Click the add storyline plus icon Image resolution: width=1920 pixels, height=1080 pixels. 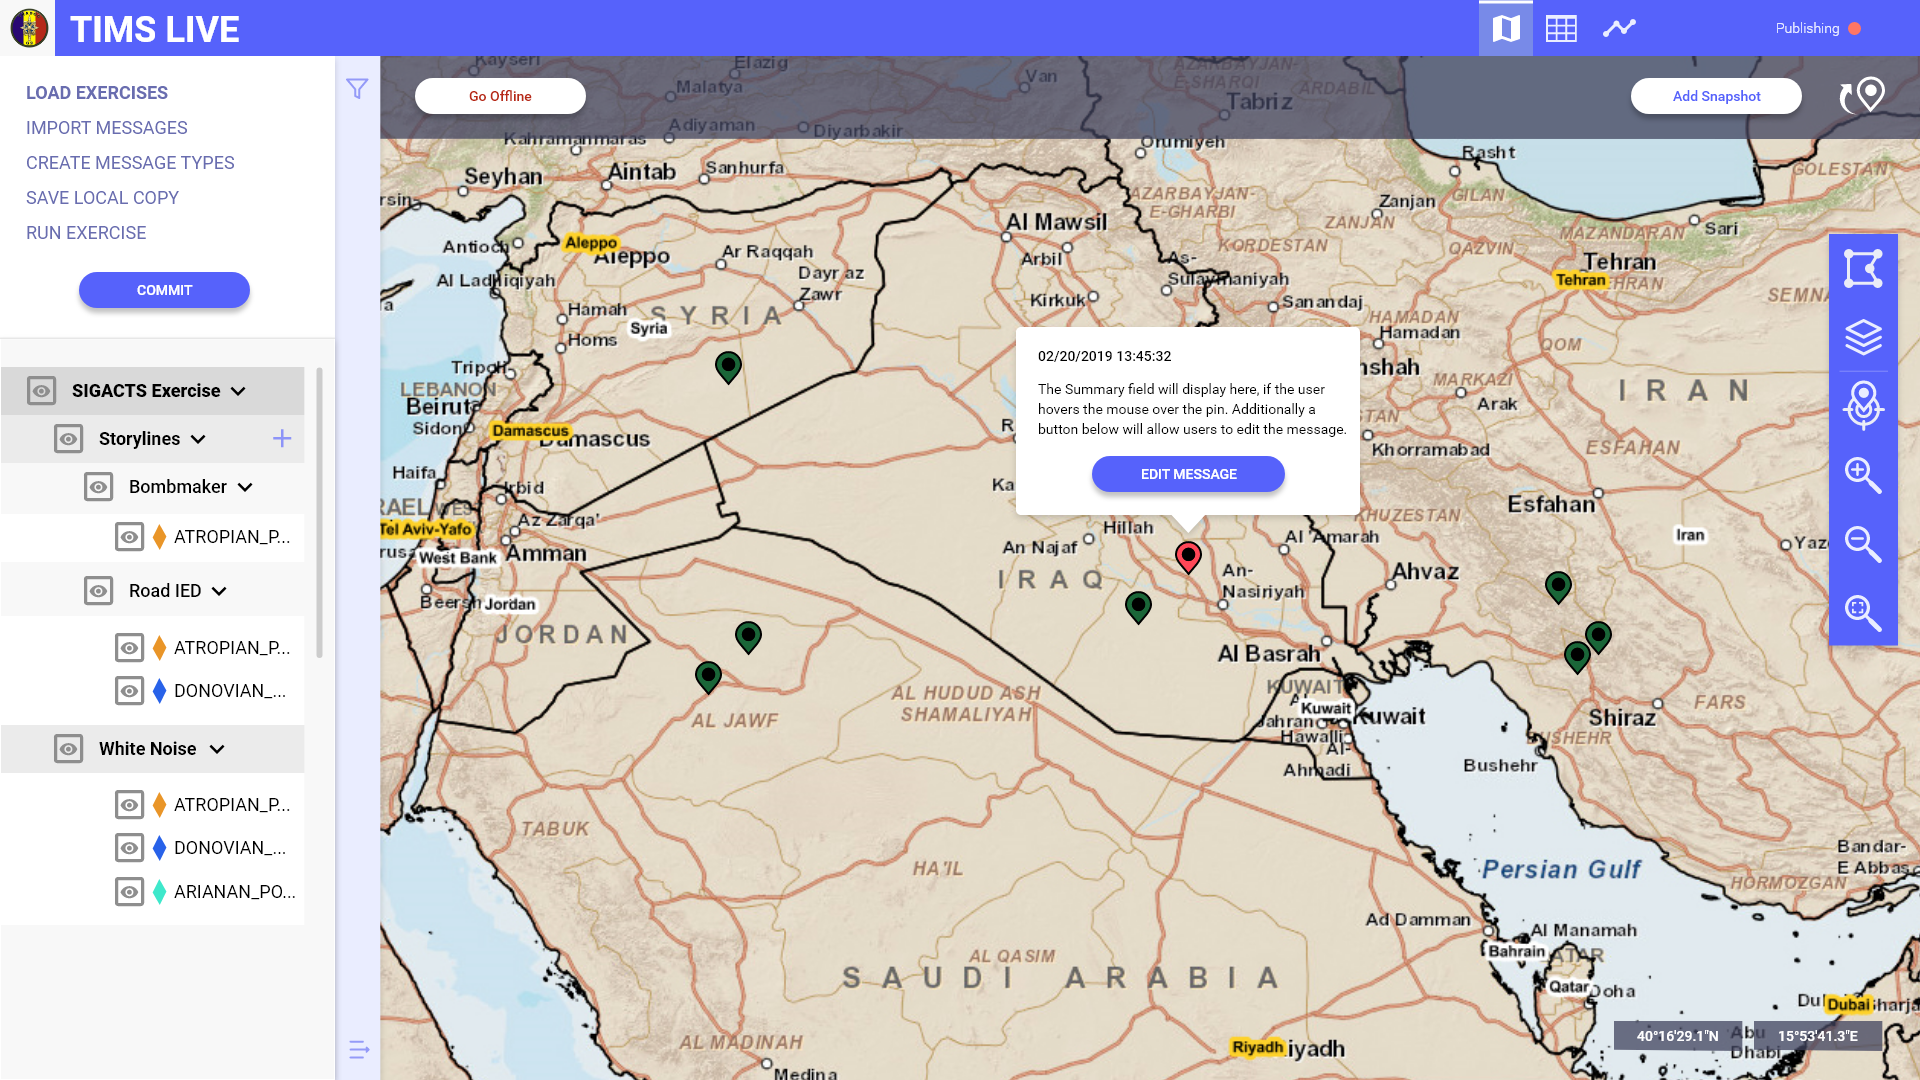click(x=282, y=439)
